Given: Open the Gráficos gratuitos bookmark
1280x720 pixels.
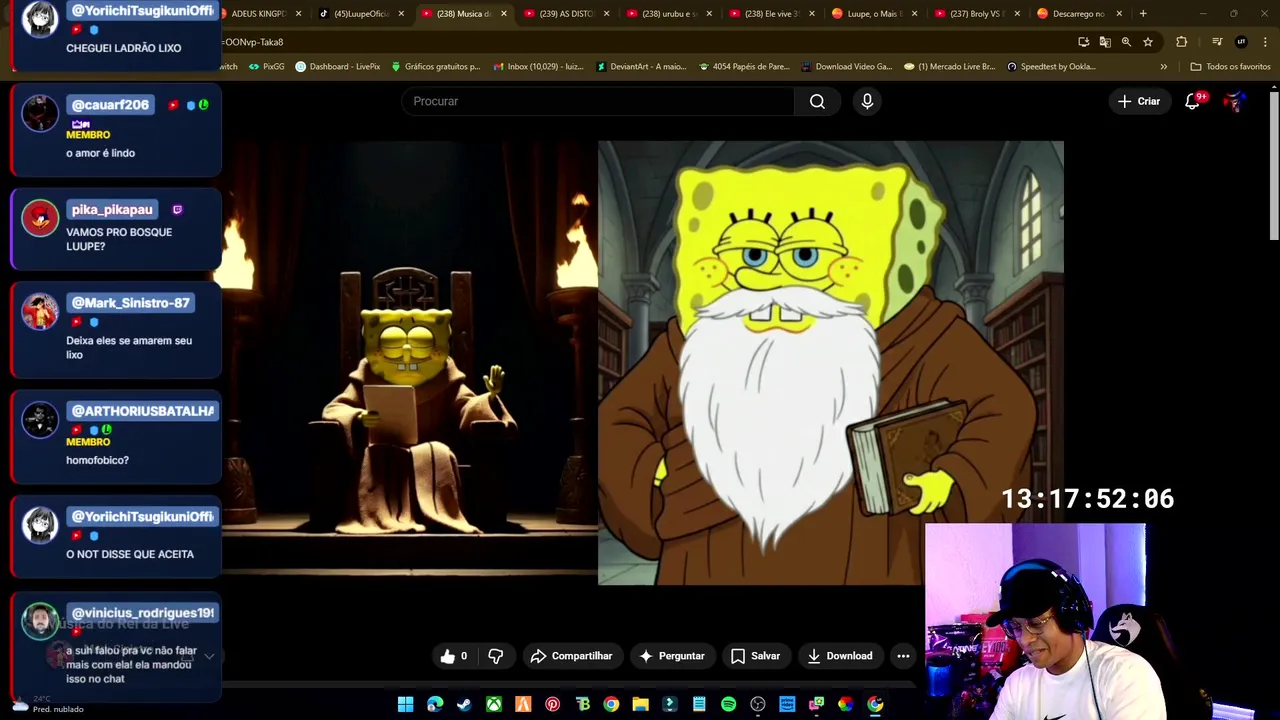Looking at the screenshot, I should point(436,67).
